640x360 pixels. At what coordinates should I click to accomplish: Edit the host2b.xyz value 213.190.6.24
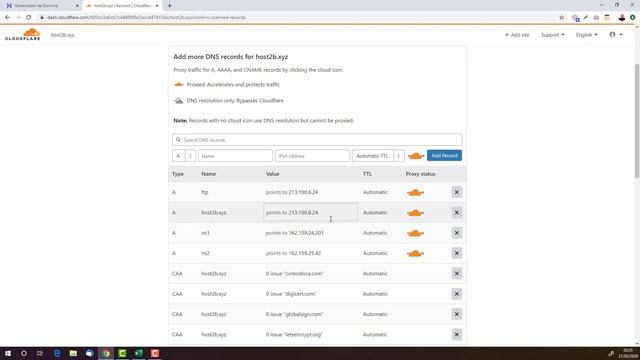(311, 212)
